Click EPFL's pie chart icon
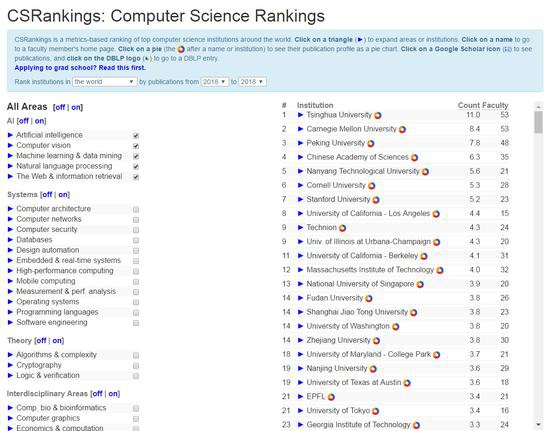Image resolution: width=550 pixels, height=431 pixels. click(x=331, y=397)
